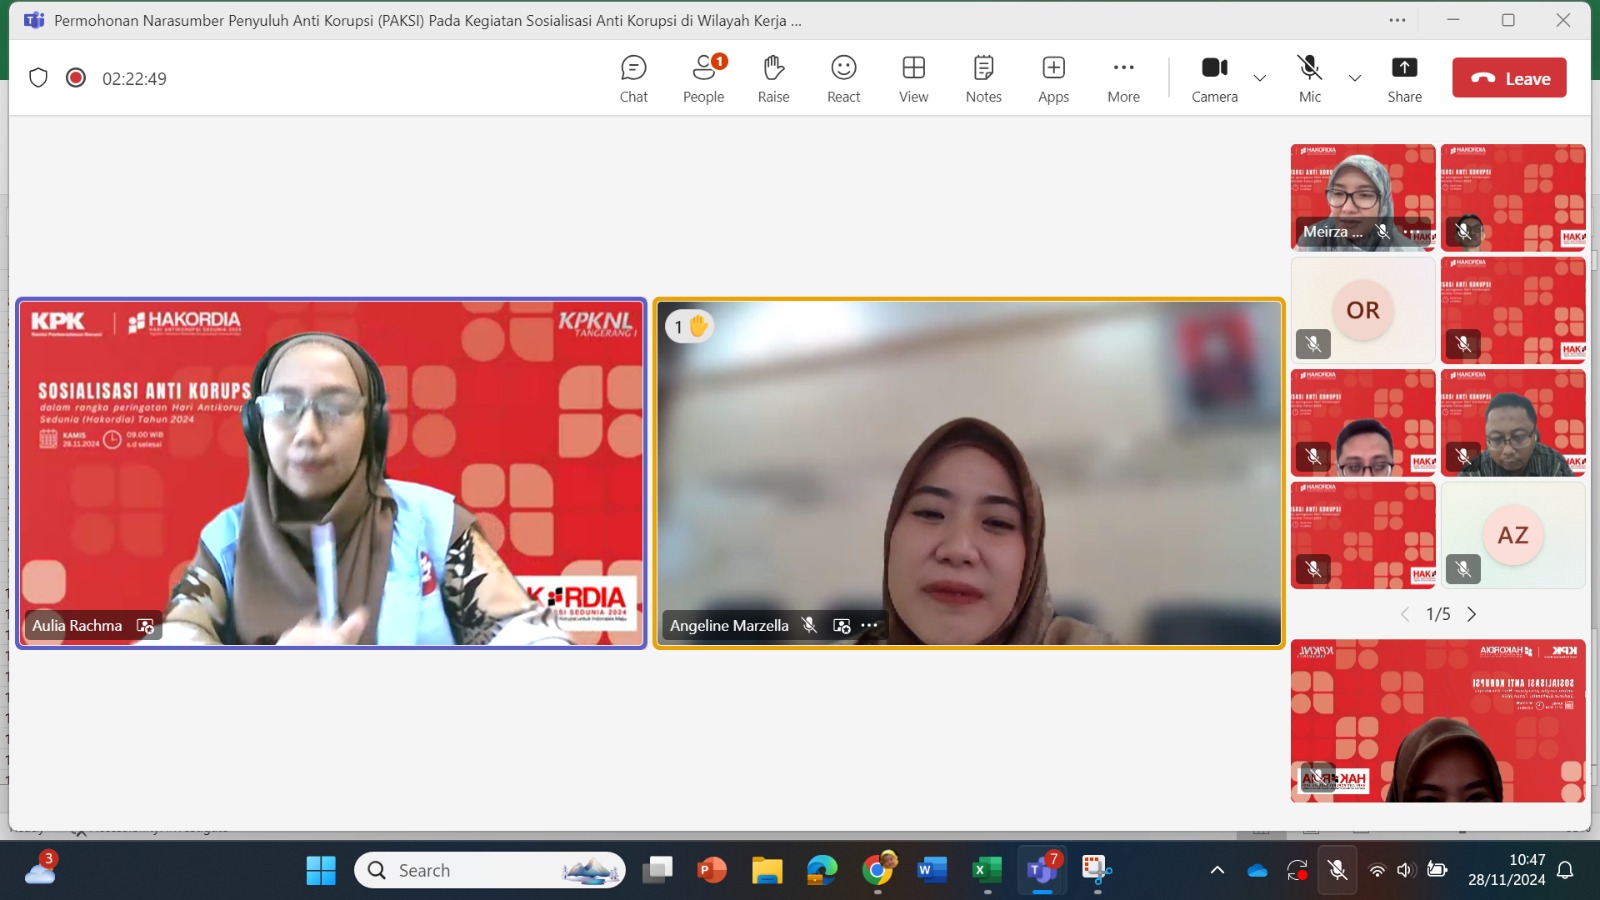
Task: Open more options for Angeline Marzella
Action: click(870, 626)
